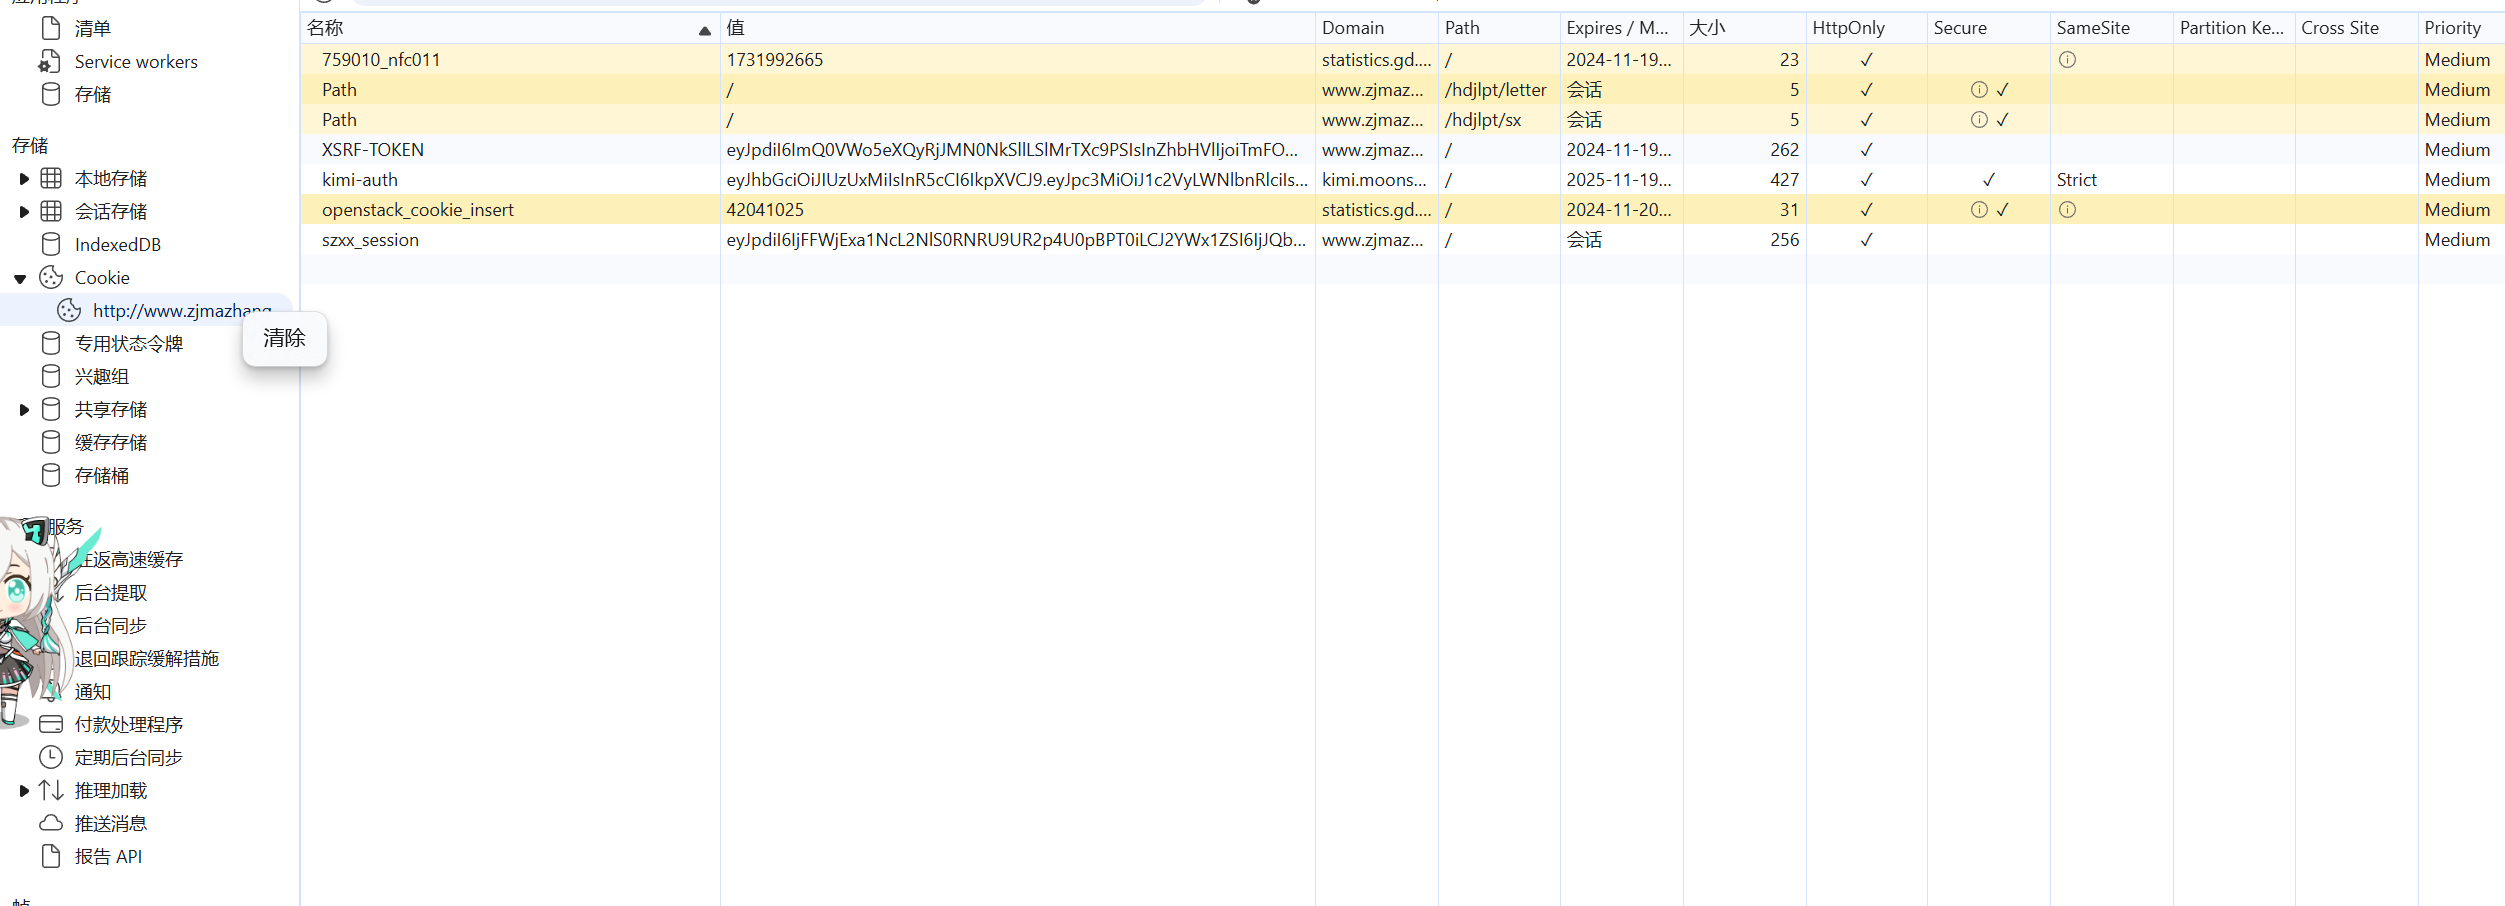Click HttpOnly checkmark for szxx_session row
The width and height of the screenshot is (2505, 906).
(1866, 240)
